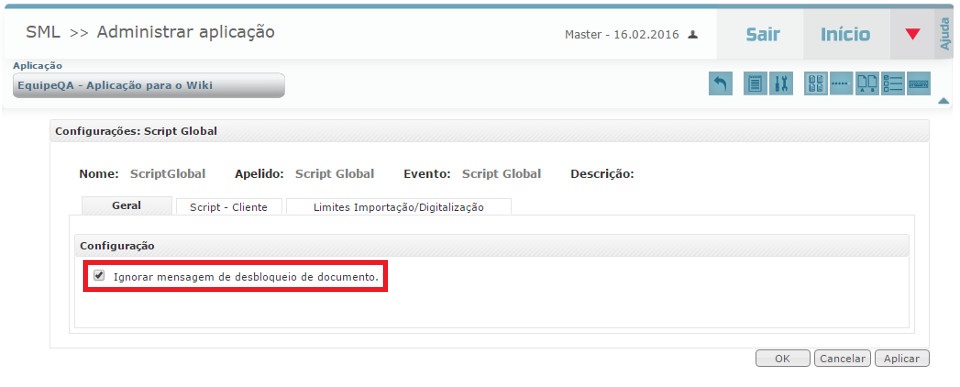Switch to the Geral tab
Screen dimensions: 960x387
pos(127,206)
